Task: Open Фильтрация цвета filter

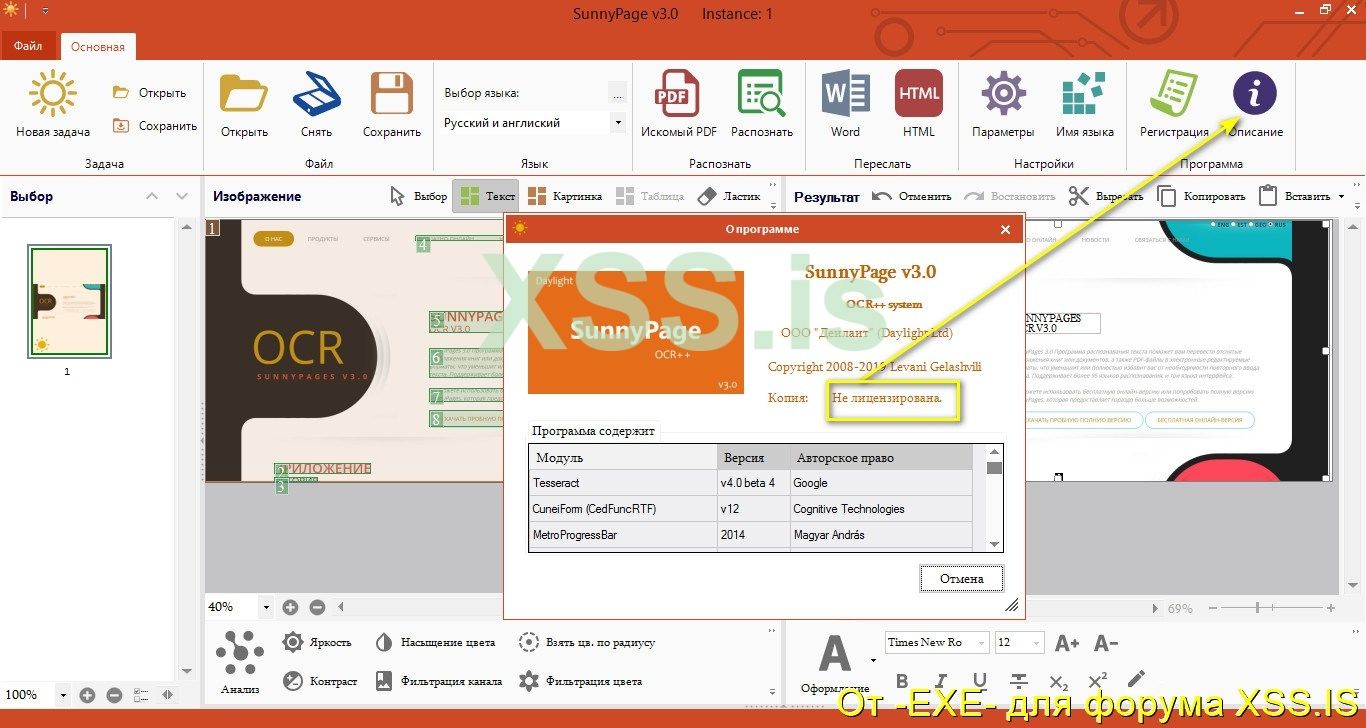Action: click(x=580, y=681)
